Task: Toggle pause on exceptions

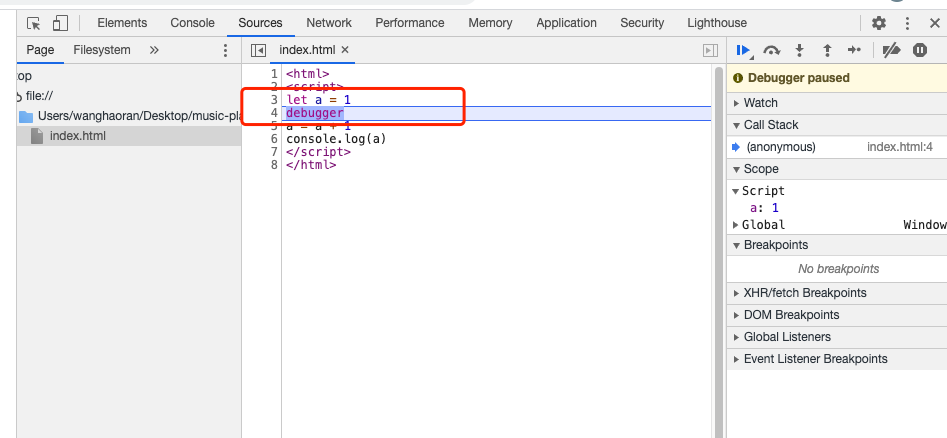Action: [920, 51]
